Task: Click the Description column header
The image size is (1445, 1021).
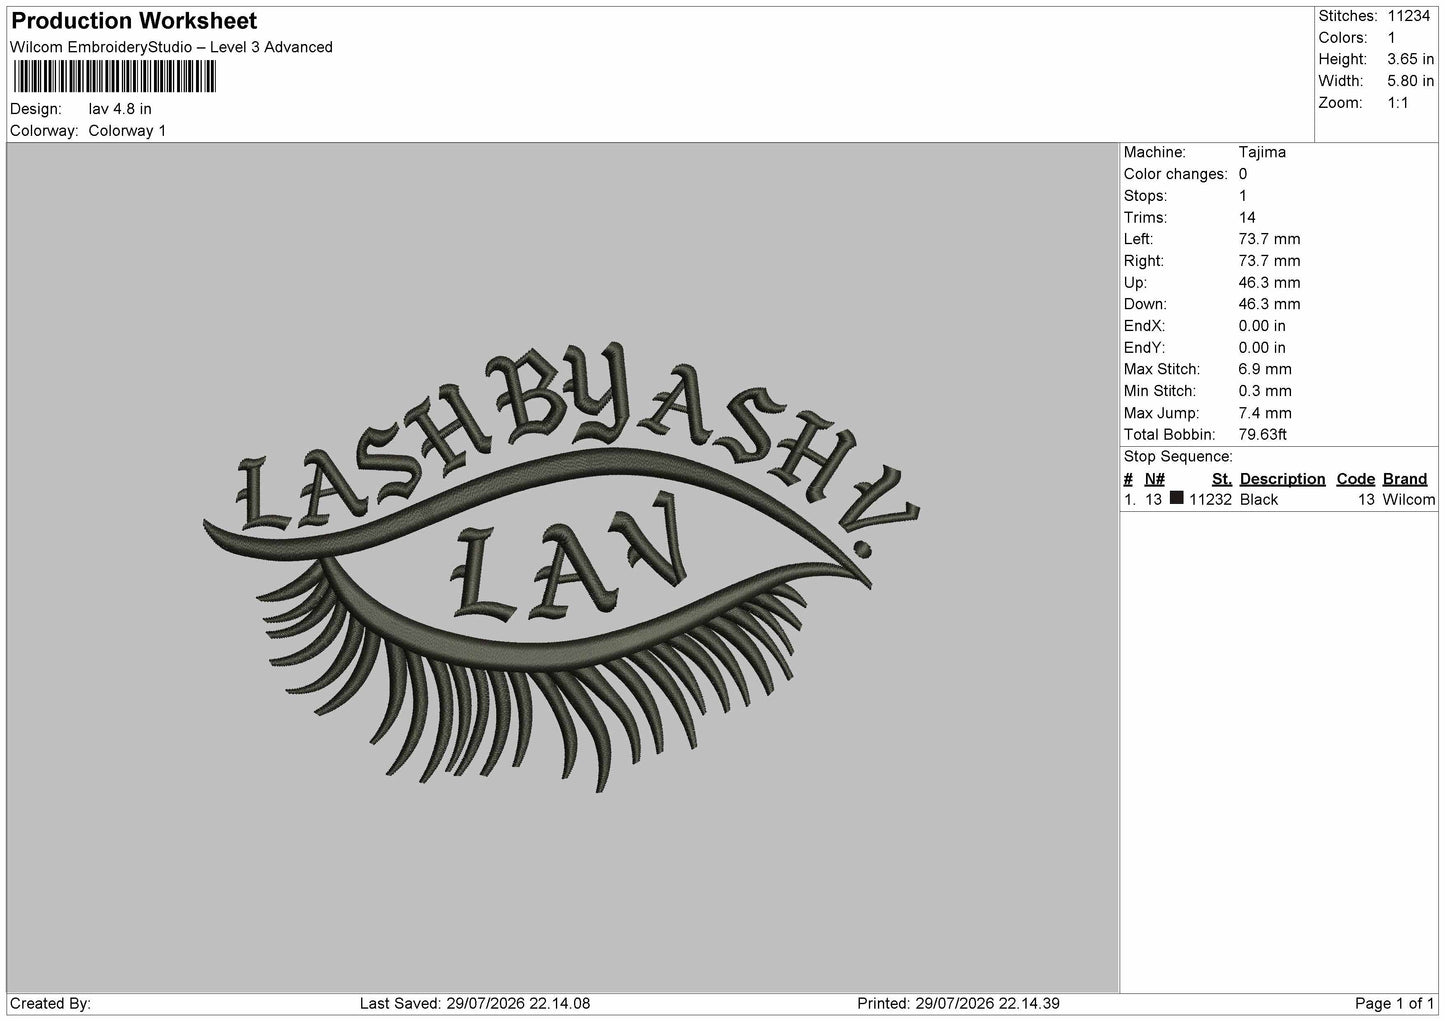Action: pyautogui.click(x=1282, y=479)
